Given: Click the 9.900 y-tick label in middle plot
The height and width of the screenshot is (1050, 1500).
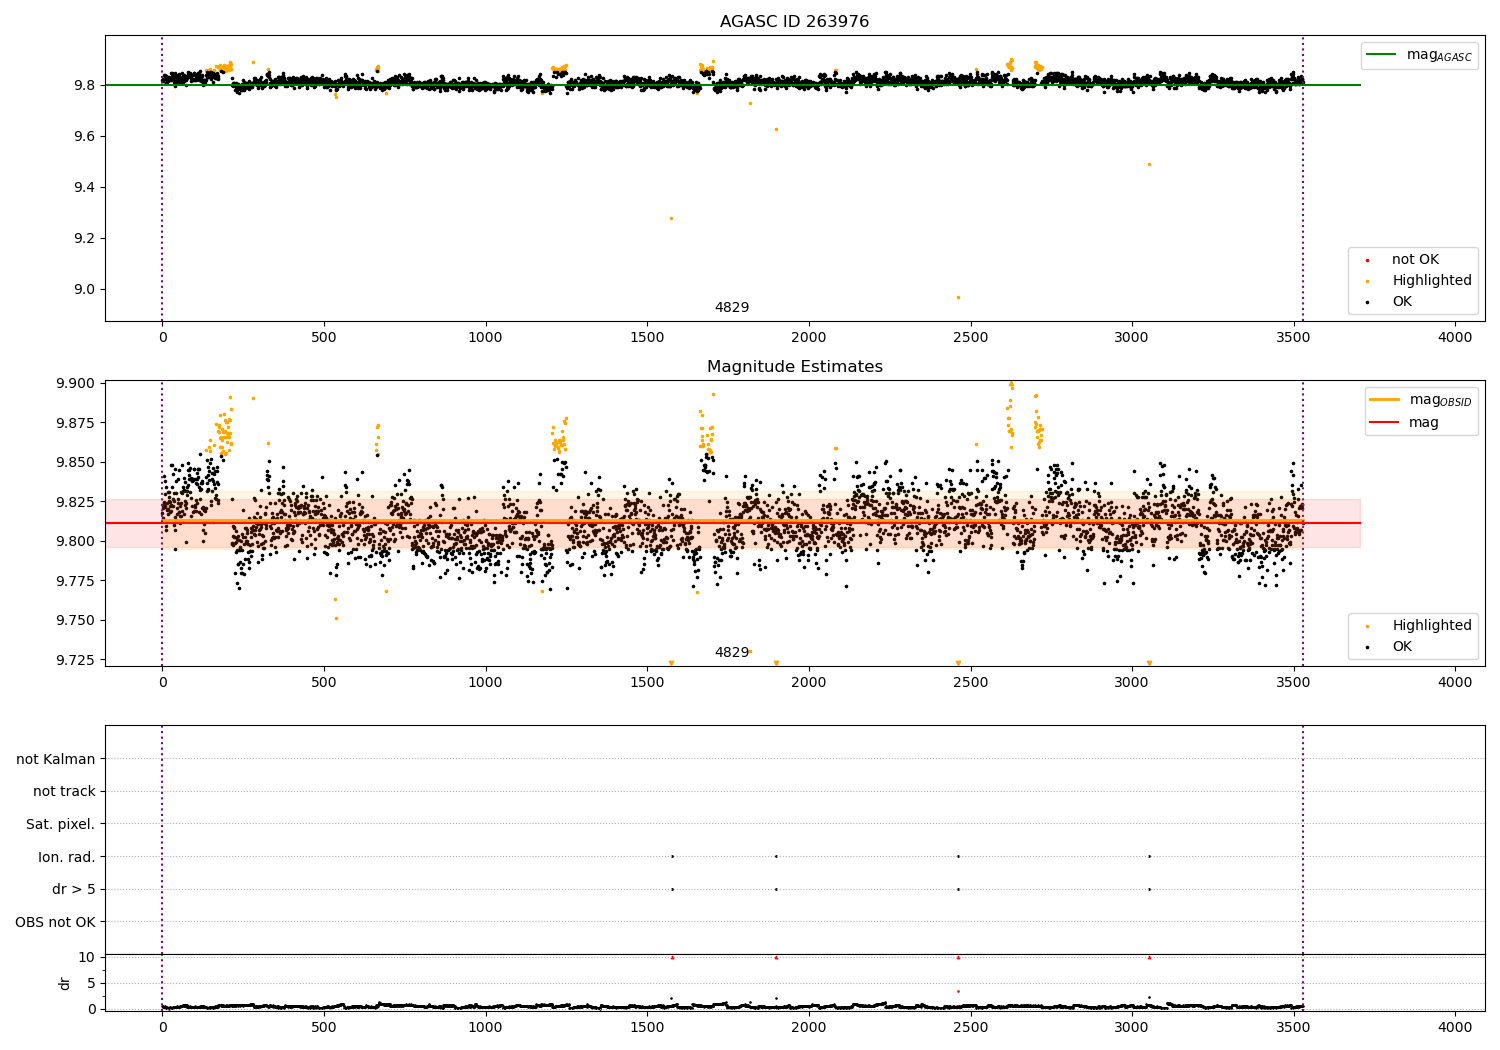Looking at the screenshot, I should [x=76, y=384].
